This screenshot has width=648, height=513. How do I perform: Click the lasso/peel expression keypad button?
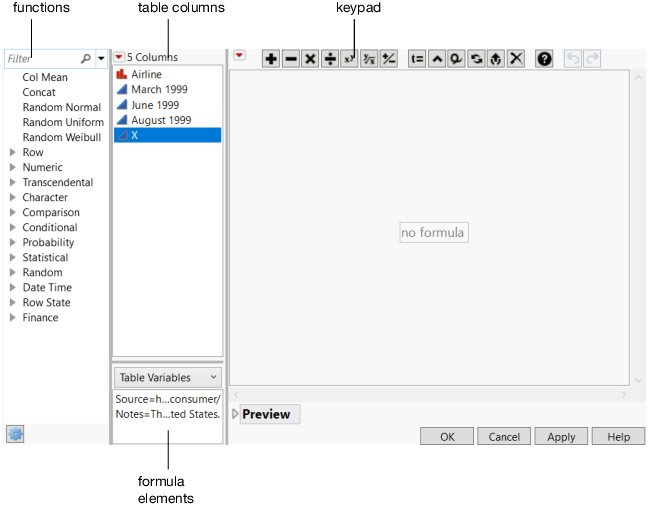[457, 59]
